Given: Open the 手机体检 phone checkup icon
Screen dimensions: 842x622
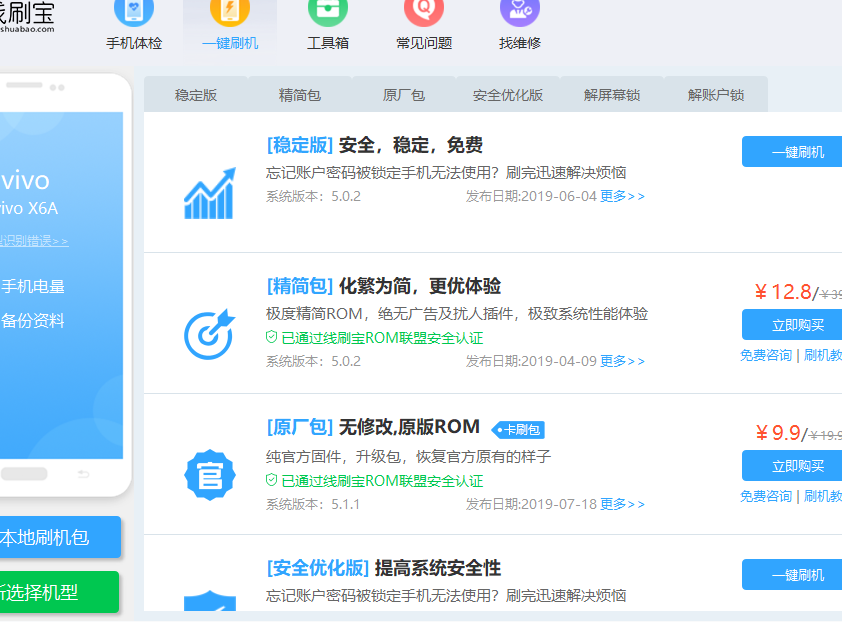Looking at the screenshot, I should click(134, 12).
